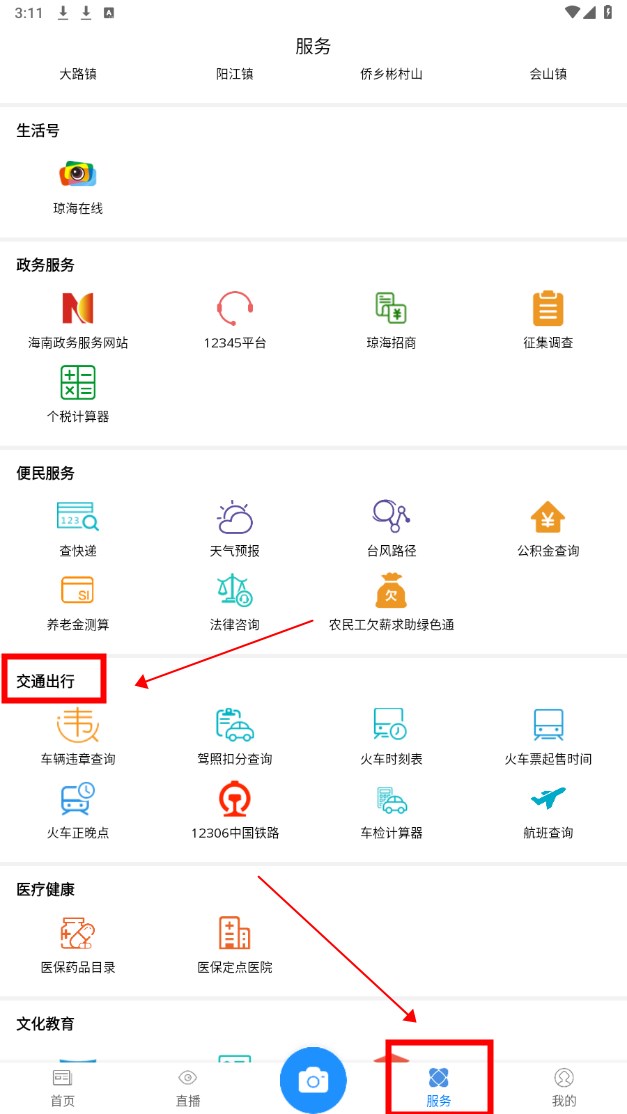Open 农民工欠薪求助绿色通道 money bag icon

391,590
